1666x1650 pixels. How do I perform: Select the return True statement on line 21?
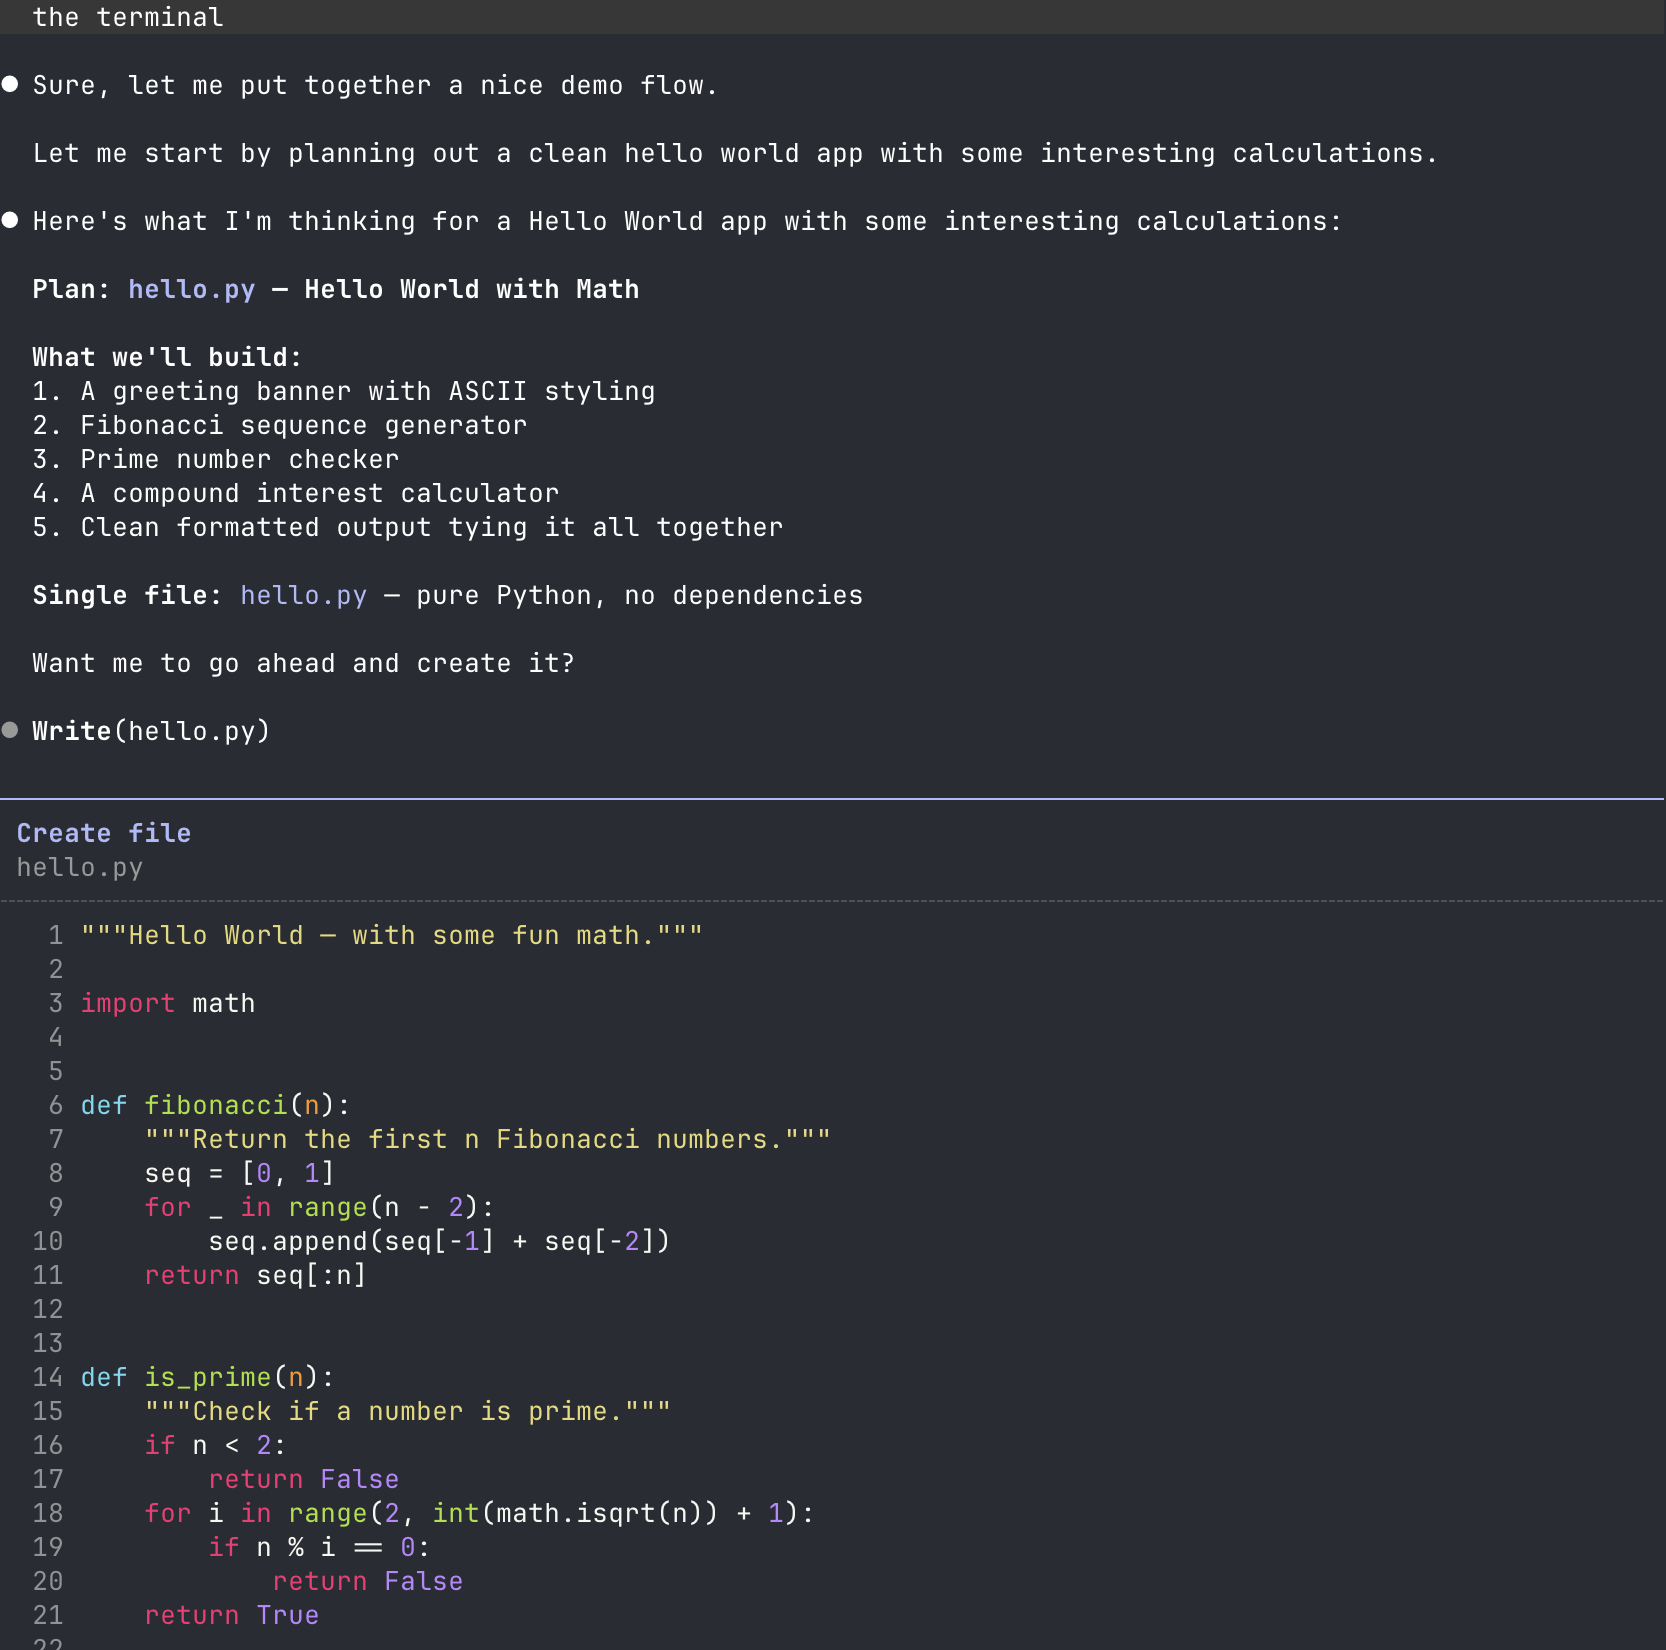[x=231, y=1615]
